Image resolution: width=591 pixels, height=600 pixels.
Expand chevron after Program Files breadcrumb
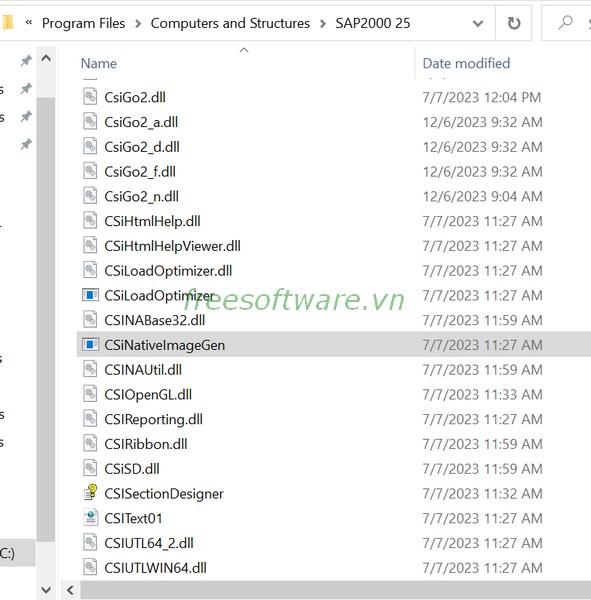tap(138, 24)
